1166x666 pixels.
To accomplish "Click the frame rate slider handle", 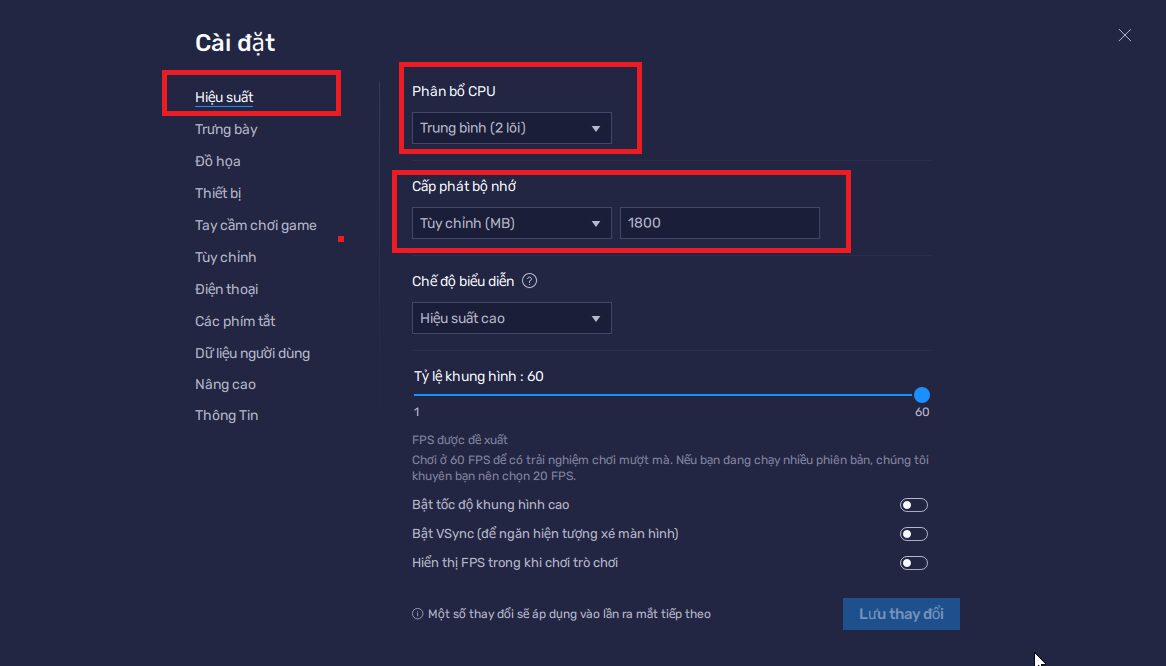I will coord(922,395).
